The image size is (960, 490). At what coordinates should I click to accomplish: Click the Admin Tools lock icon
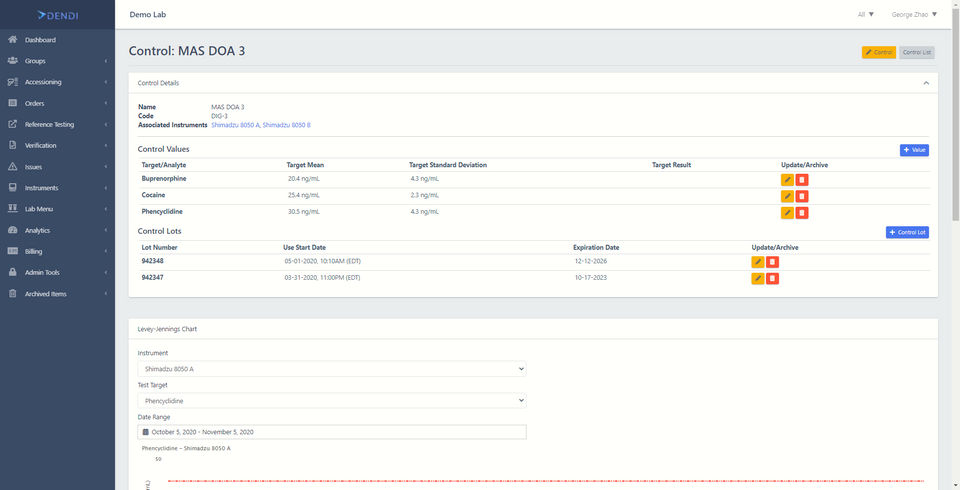[x=12, y=272]
